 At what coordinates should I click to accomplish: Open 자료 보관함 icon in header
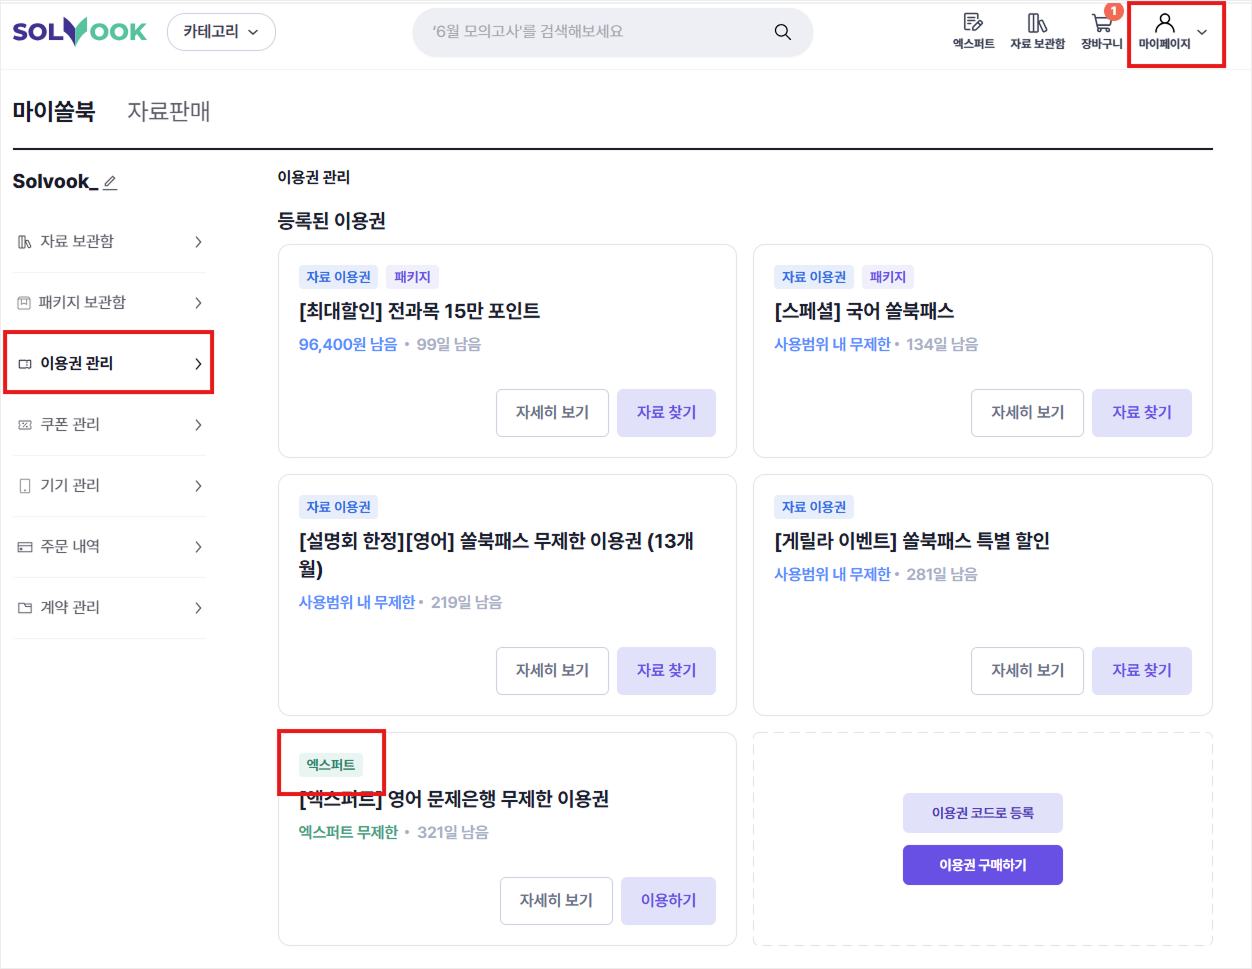point(1037,31)
